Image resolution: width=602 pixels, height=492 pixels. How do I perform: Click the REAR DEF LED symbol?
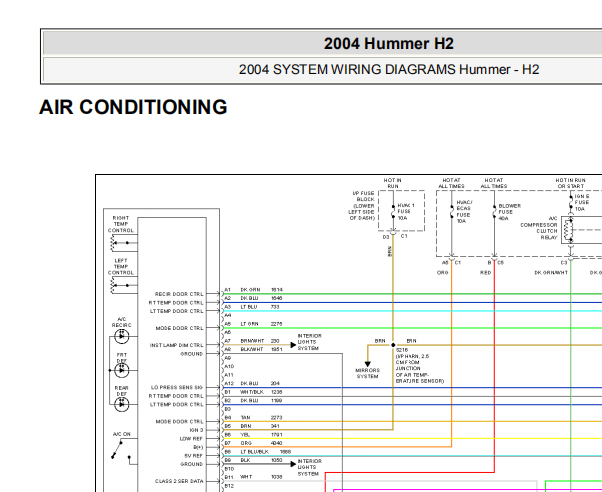pyautogui.click(x=122, y=404)
